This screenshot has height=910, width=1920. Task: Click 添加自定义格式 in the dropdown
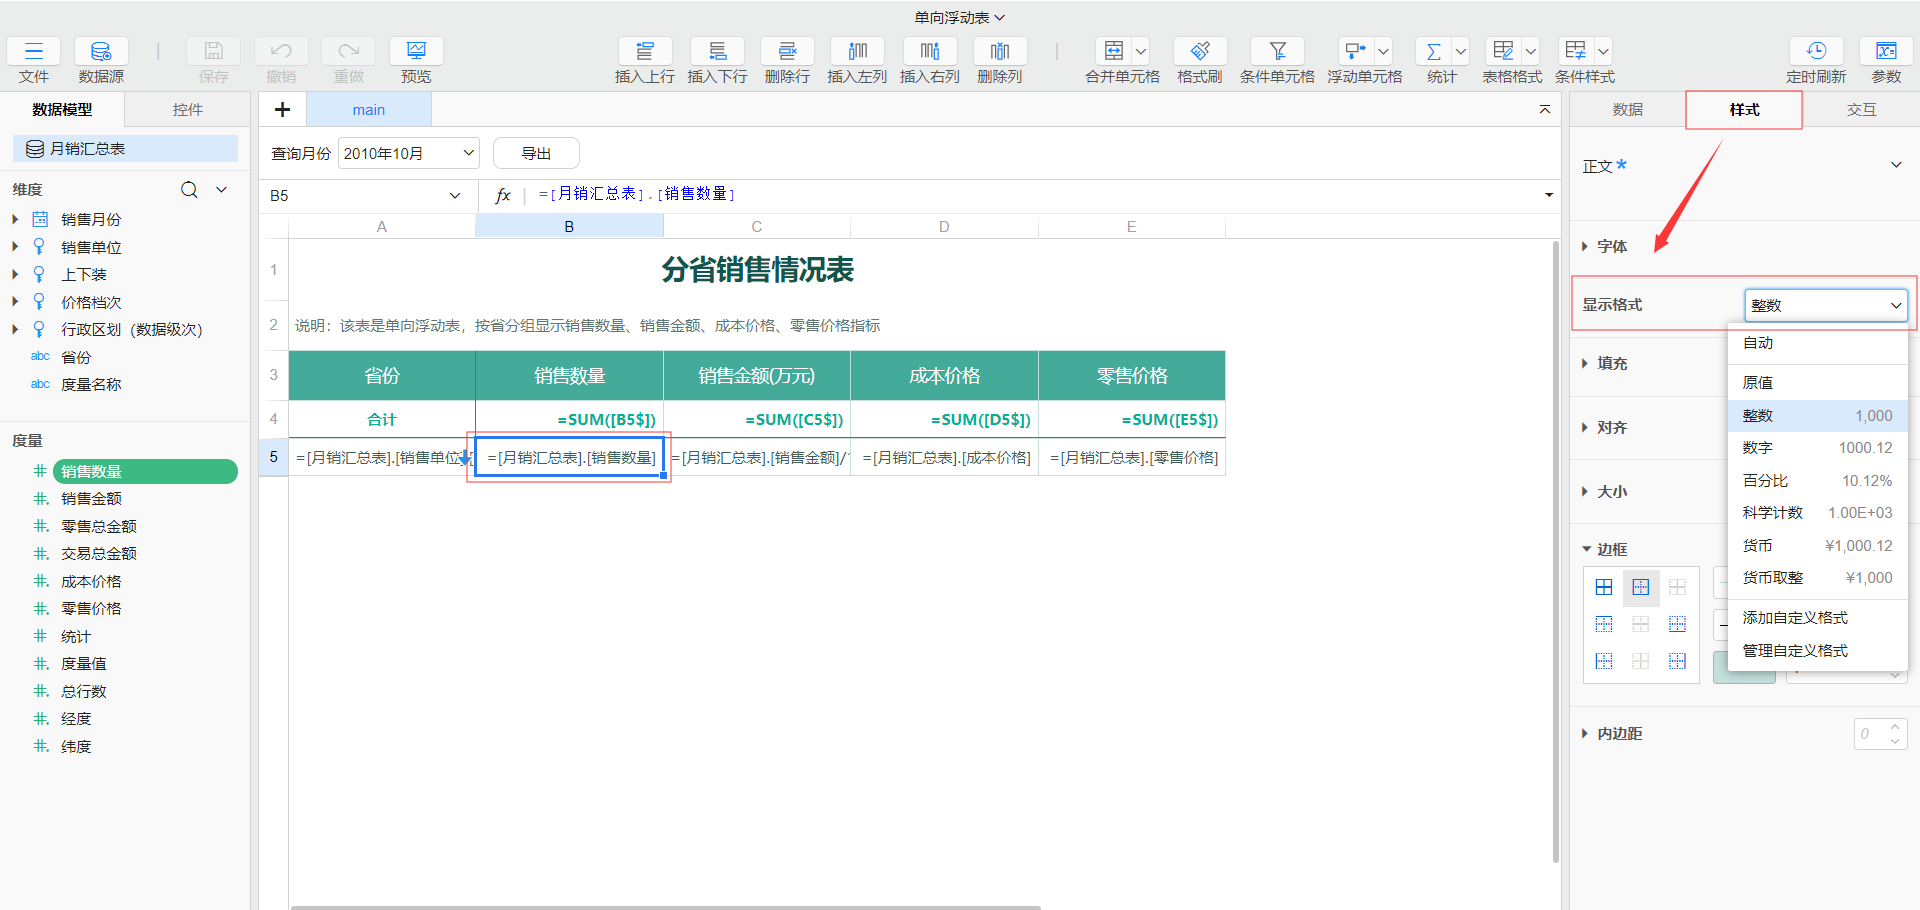pyautogui.click(x=1795, y=618)
